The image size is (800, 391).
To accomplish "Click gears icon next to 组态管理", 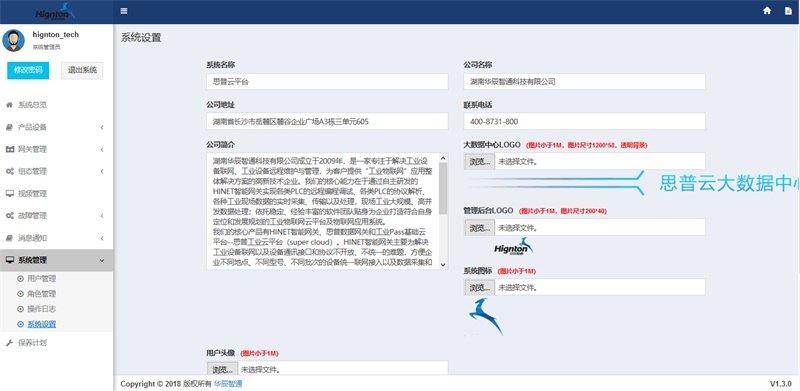I will click(9, 172).
